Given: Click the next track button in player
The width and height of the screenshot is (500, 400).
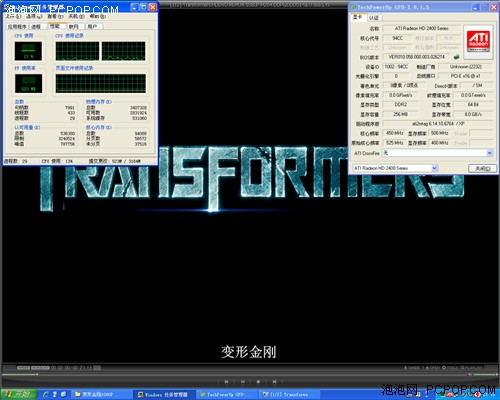Looking at the screenshot, I should pyautogui.click(x=274, y=381).
